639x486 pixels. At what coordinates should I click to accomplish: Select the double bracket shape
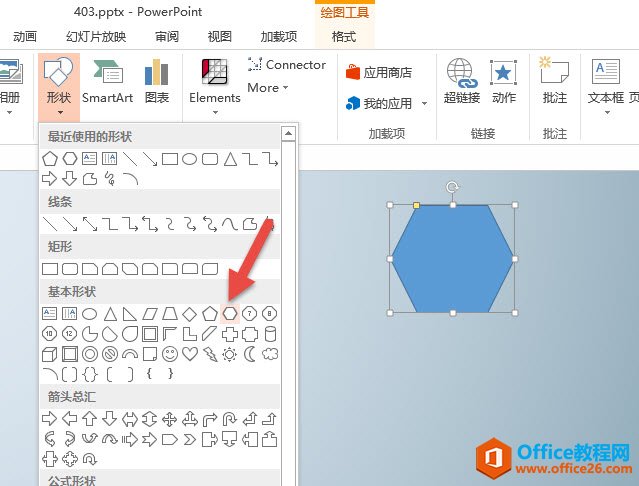click(x=69, y=374)
